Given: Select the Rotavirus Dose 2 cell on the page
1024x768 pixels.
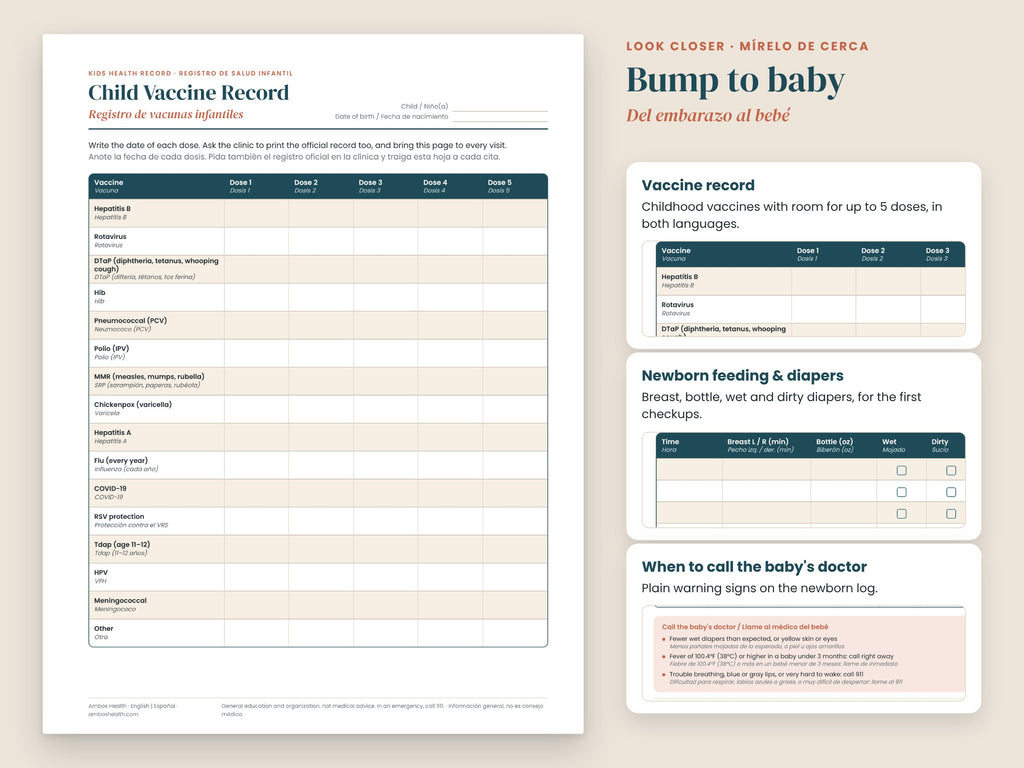Looking at the screenshot, I should click(321, 241).
